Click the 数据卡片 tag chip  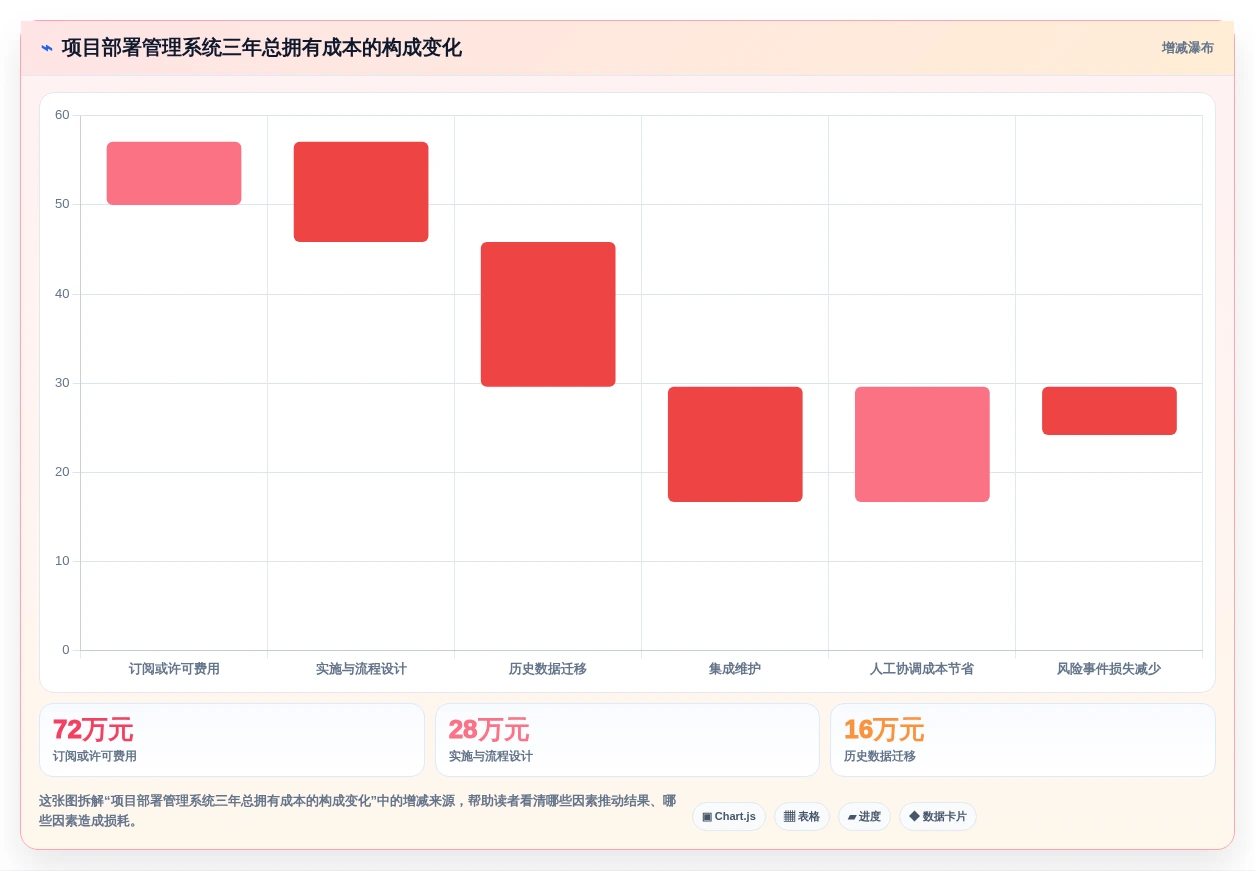(x=938, y=816)
